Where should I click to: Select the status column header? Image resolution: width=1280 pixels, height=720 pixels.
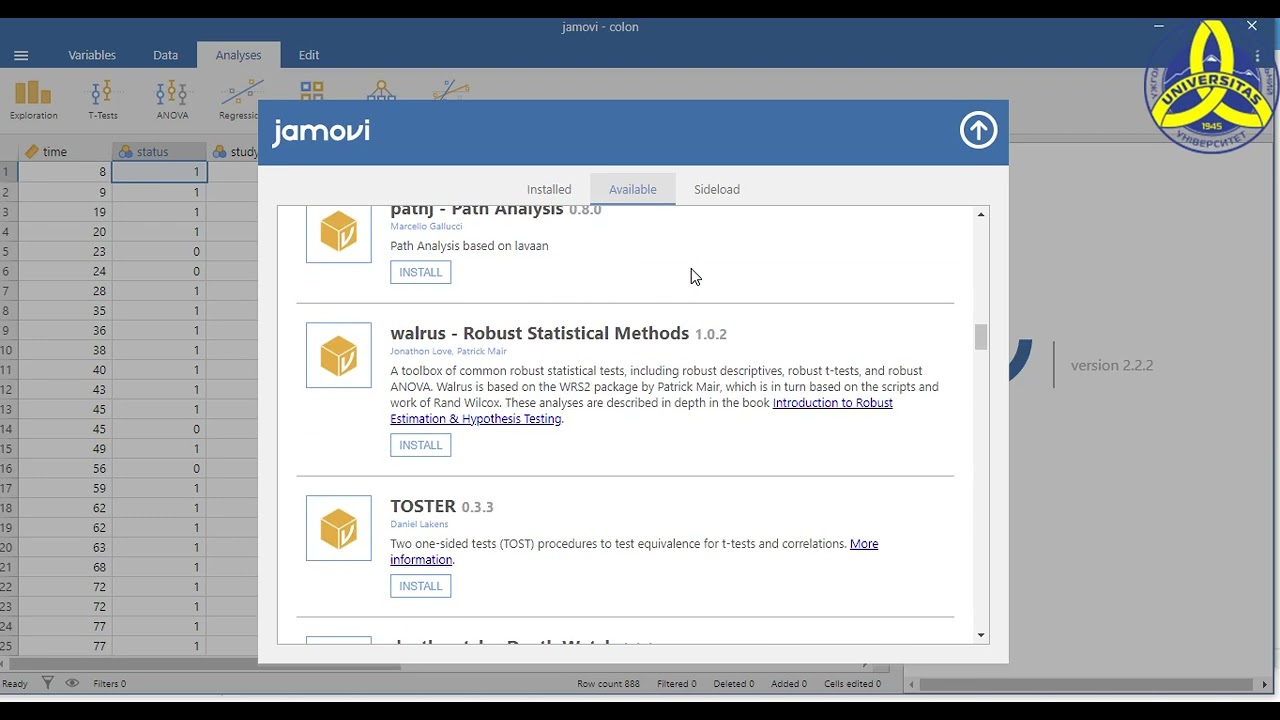tap(159, 152)
